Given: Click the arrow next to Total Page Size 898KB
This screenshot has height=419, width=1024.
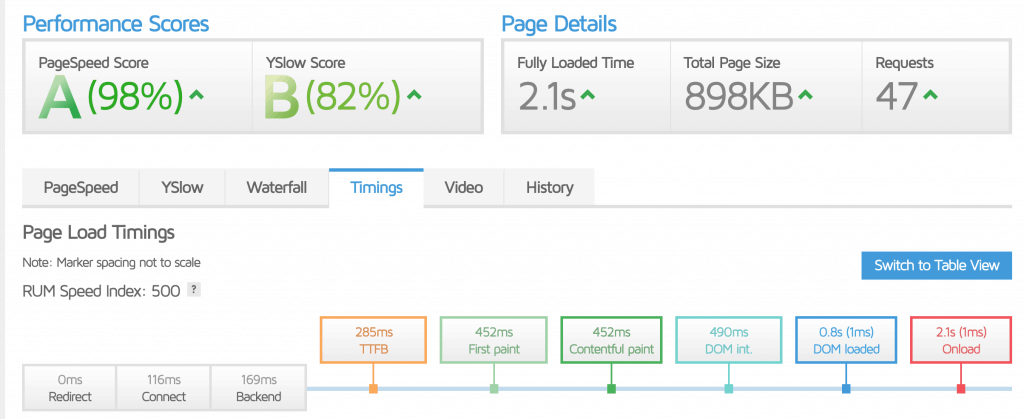Looking at the screenshot, I should click(x=806, y=96).
